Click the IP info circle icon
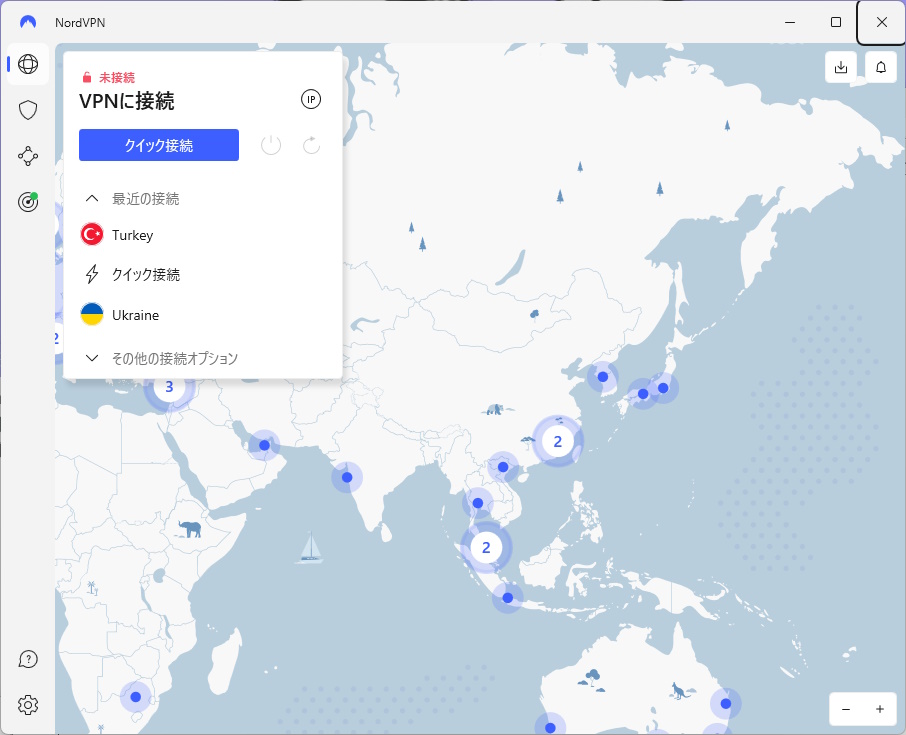Screen dimensions: 906x735 click(311, 99)
